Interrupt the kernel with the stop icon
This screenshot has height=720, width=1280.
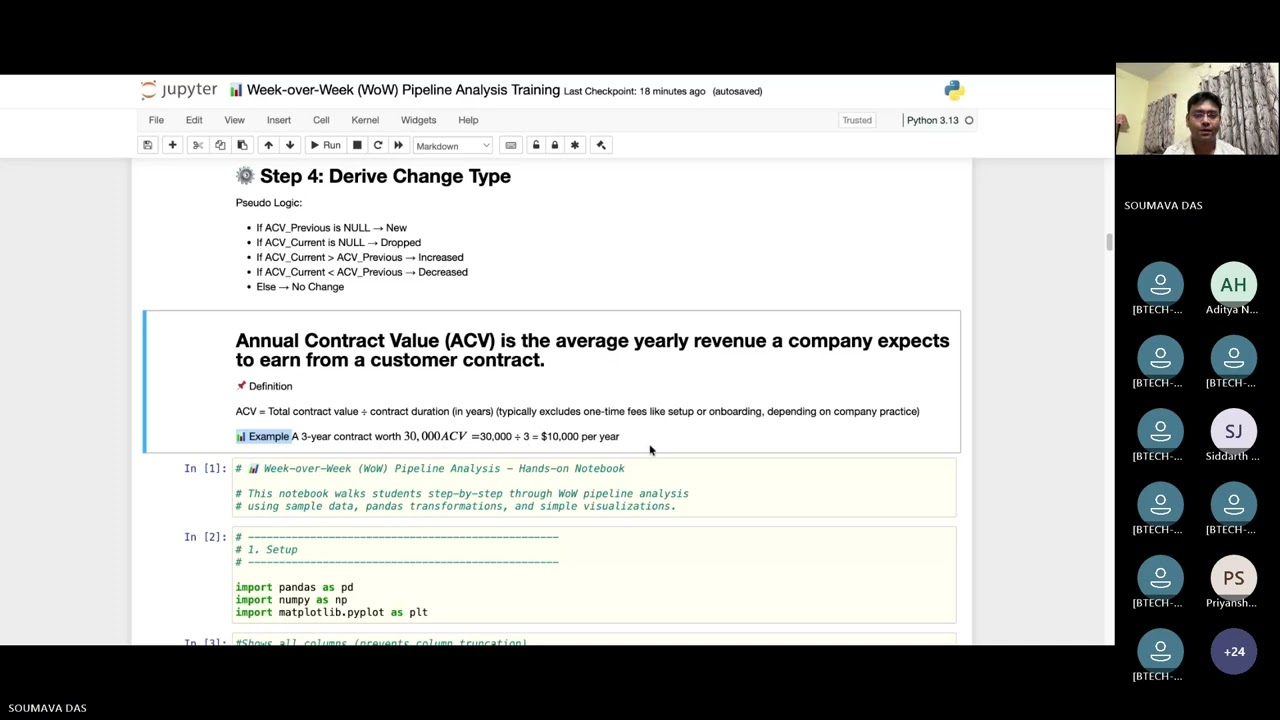click(x=357, y=145)
